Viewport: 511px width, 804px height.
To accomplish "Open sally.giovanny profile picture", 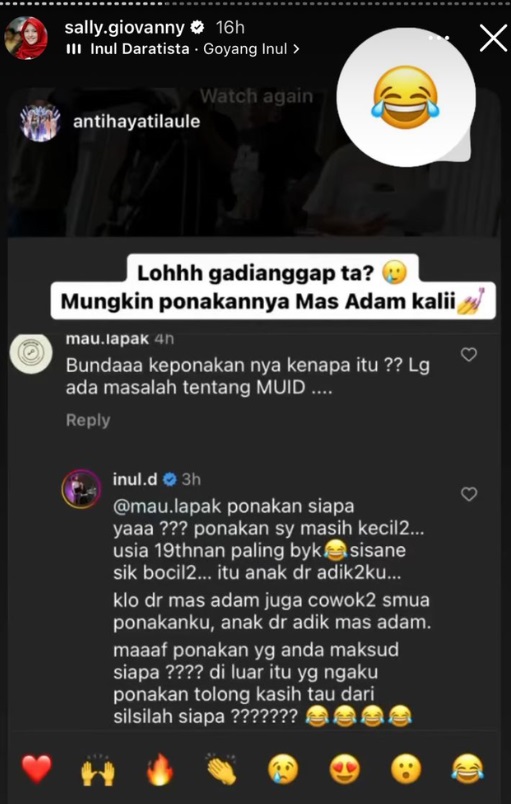I will coord(26,38).
